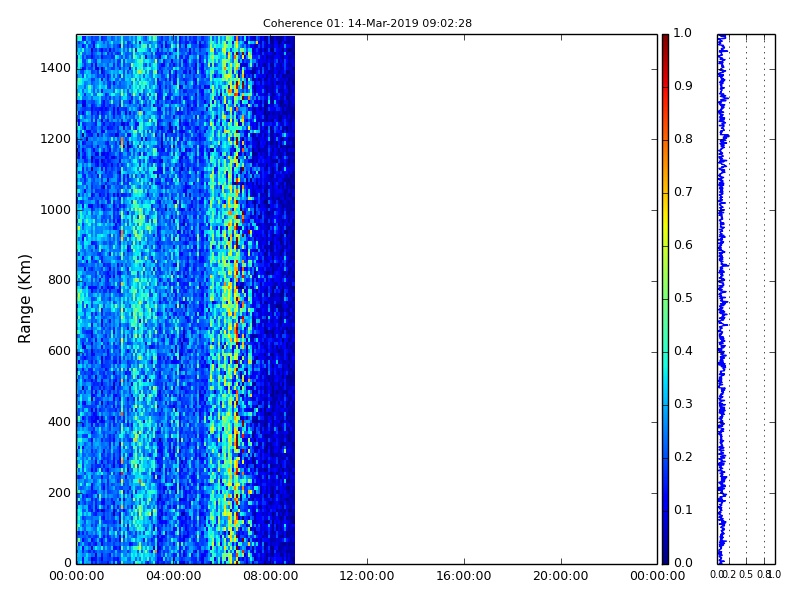Click the colorbar 0.5 label

pyautogui.click(x=683, y=298)
